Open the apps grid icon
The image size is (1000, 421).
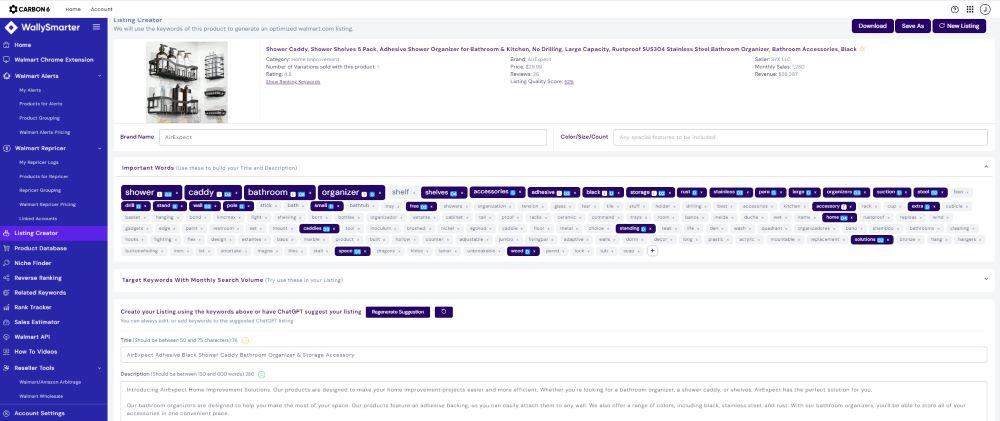point(970,9)
